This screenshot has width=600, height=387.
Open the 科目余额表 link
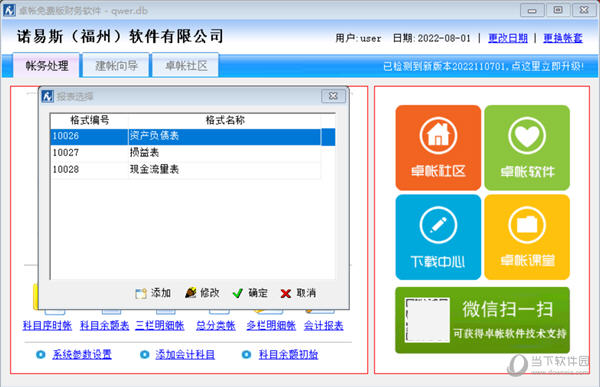pos(104,326)
